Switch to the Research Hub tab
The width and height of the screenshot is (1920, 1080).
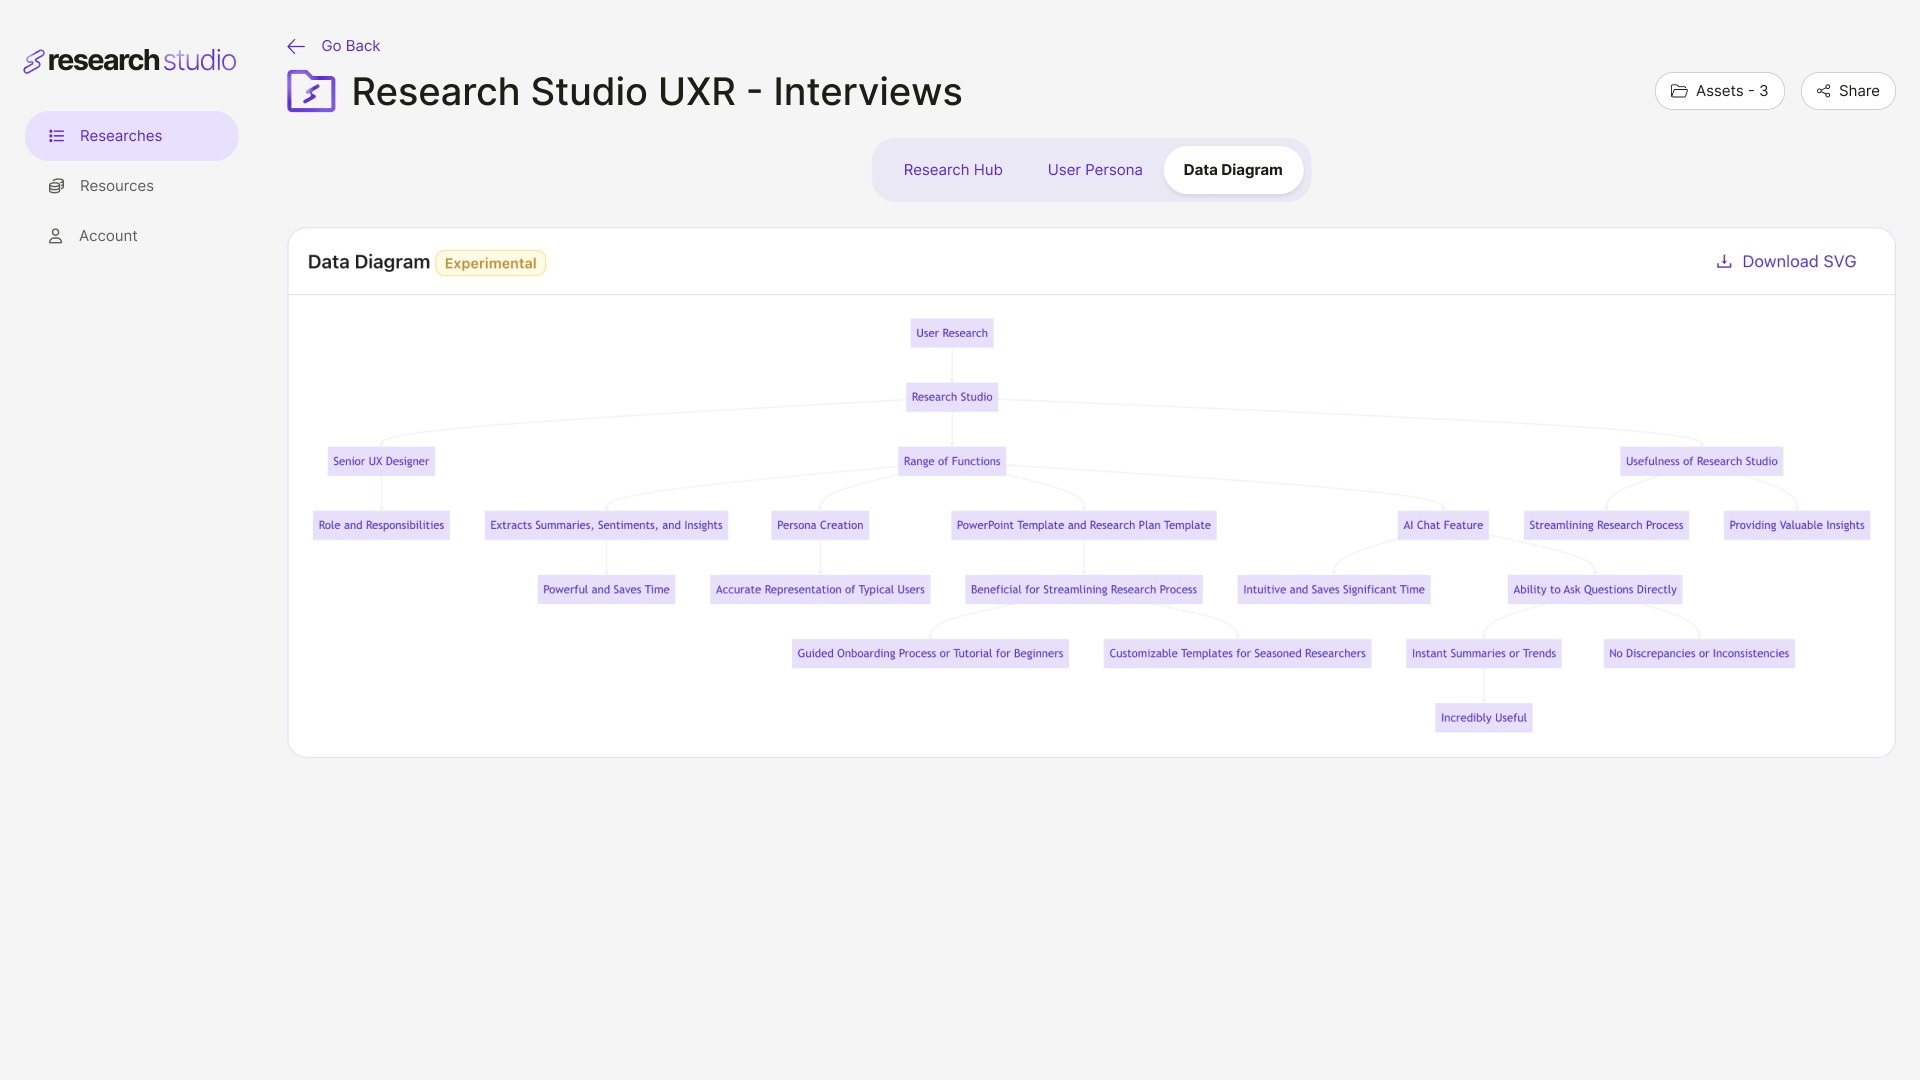pyautogui.click(x=953, y=170)
